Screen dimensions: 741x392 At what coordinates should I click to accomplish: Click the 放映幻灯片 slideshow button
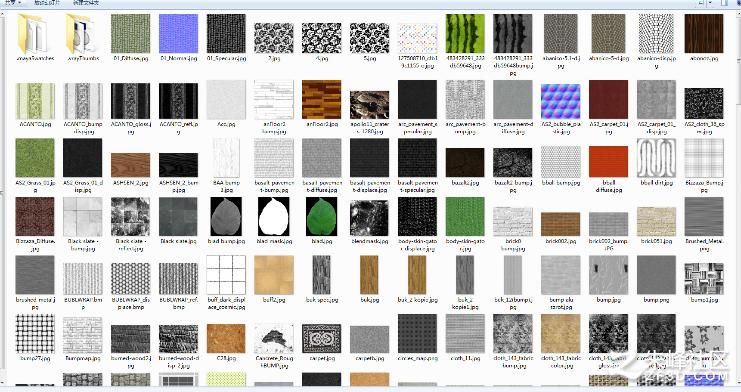click(x=47, y=2)
